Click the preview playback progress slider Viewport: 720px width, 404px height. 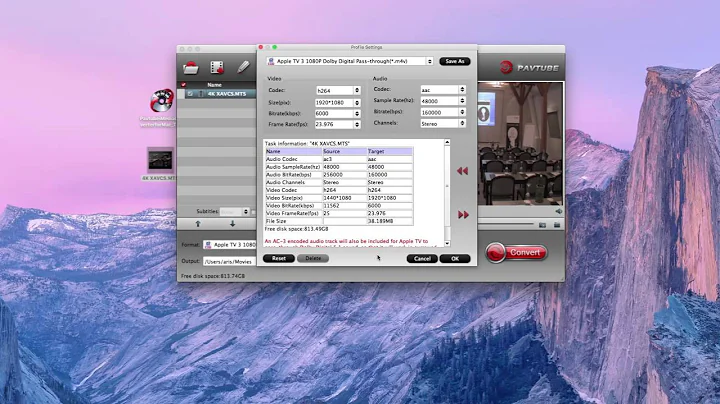[x=506, y=224]
